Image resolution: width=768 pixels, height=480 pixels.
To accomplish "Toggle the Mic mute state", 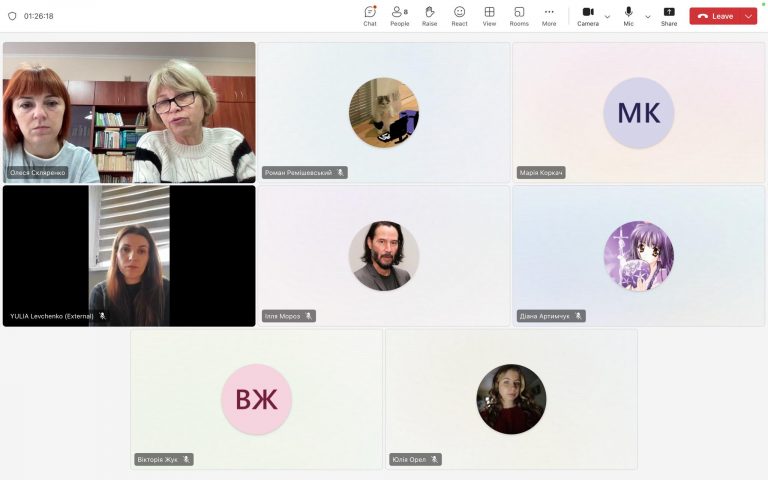I will pos(628,16).
